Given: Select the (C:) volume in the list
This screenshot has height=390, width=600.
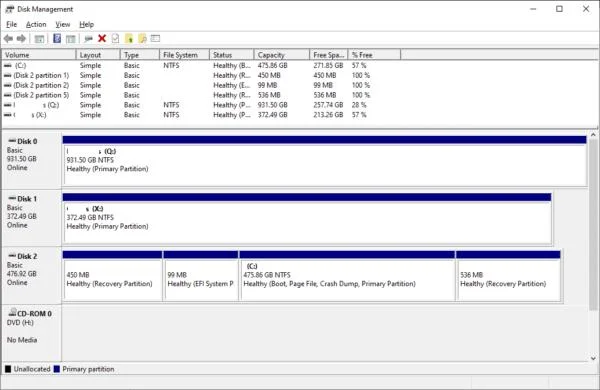Looking at the screenshot, I should click(20, 65).
